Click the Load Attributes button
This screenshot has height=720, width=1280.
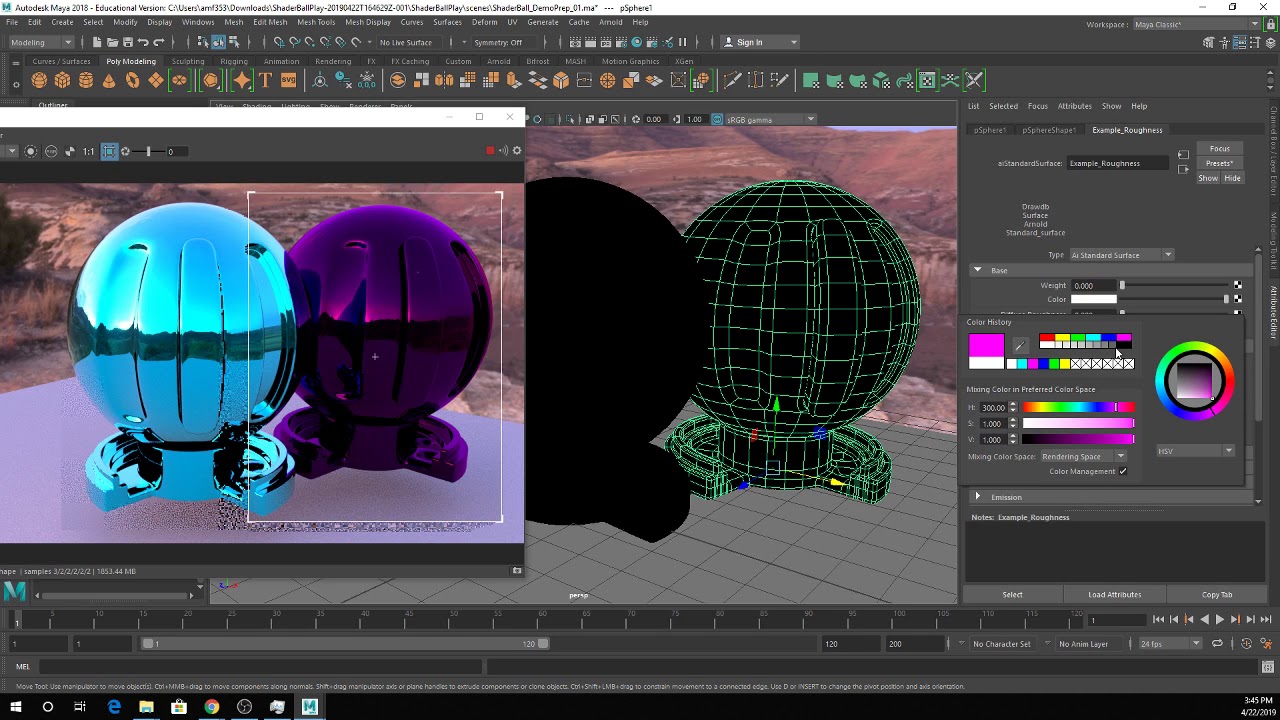click(x=1115, y=594)
